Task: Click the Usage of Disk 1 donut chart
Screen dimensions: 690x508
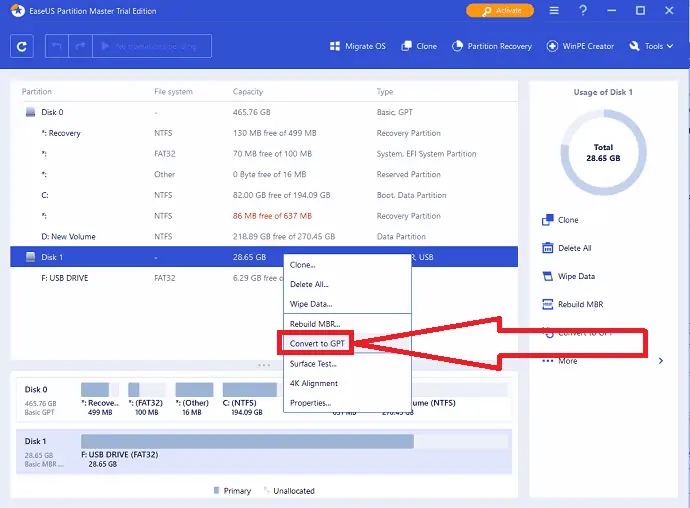Action: click(603, 152)
